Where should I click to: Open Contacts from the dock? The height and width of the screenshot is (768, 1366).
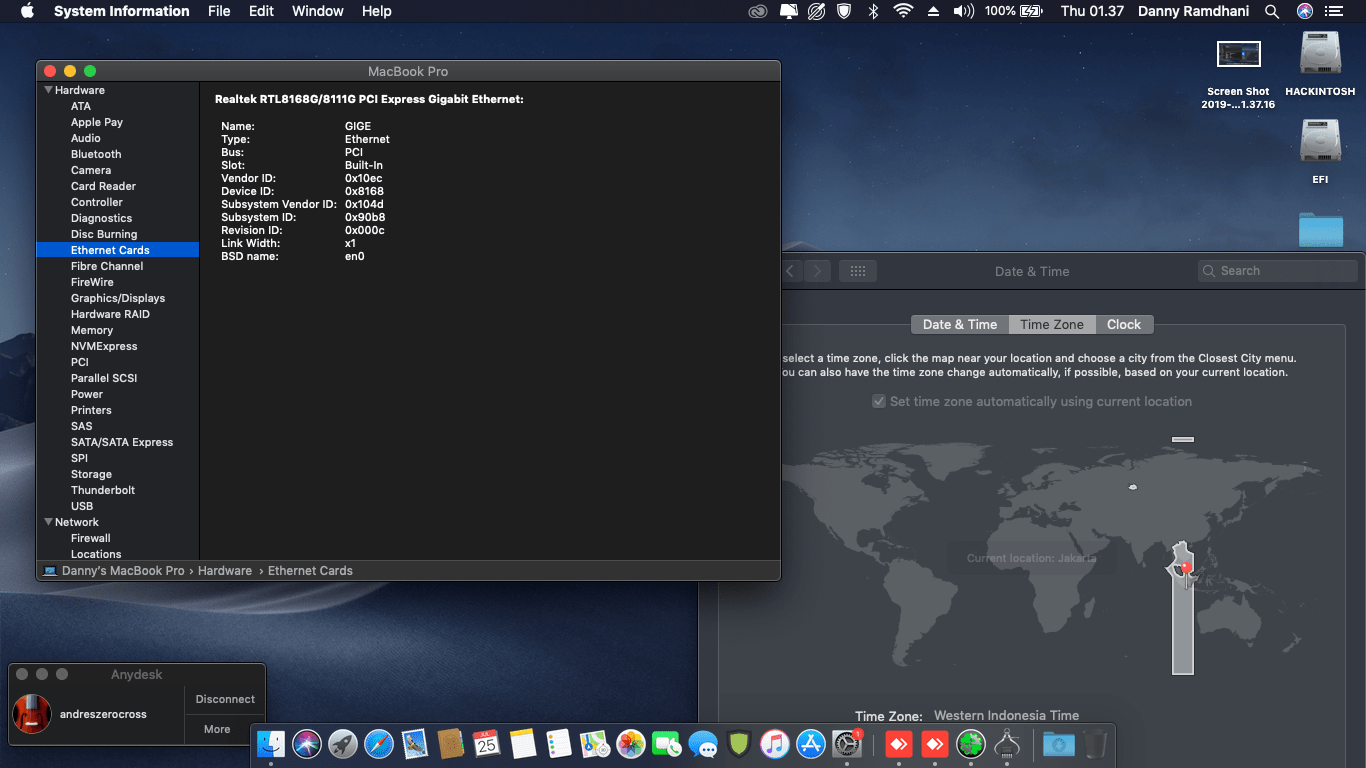451,744
